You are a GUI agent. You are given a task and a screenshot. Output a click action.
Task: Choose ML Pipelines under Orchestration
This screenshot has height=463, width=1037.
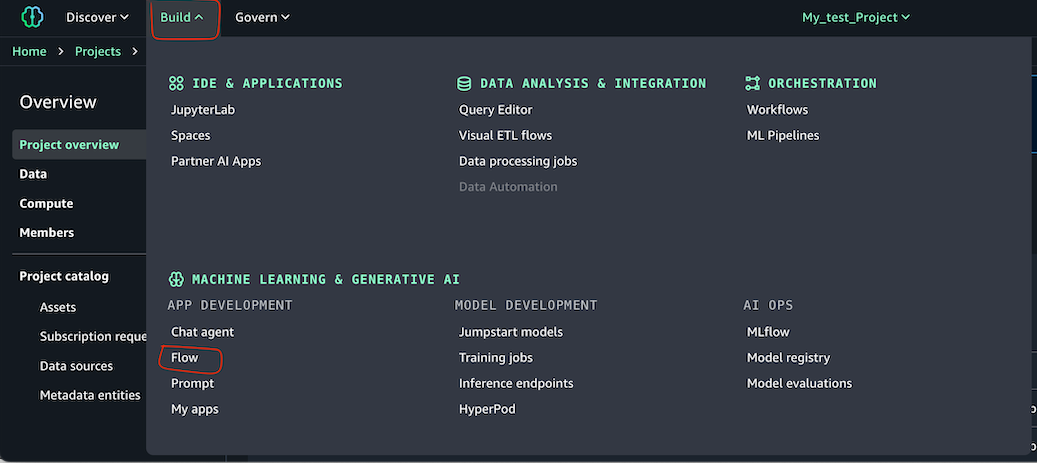coord(783,136)
